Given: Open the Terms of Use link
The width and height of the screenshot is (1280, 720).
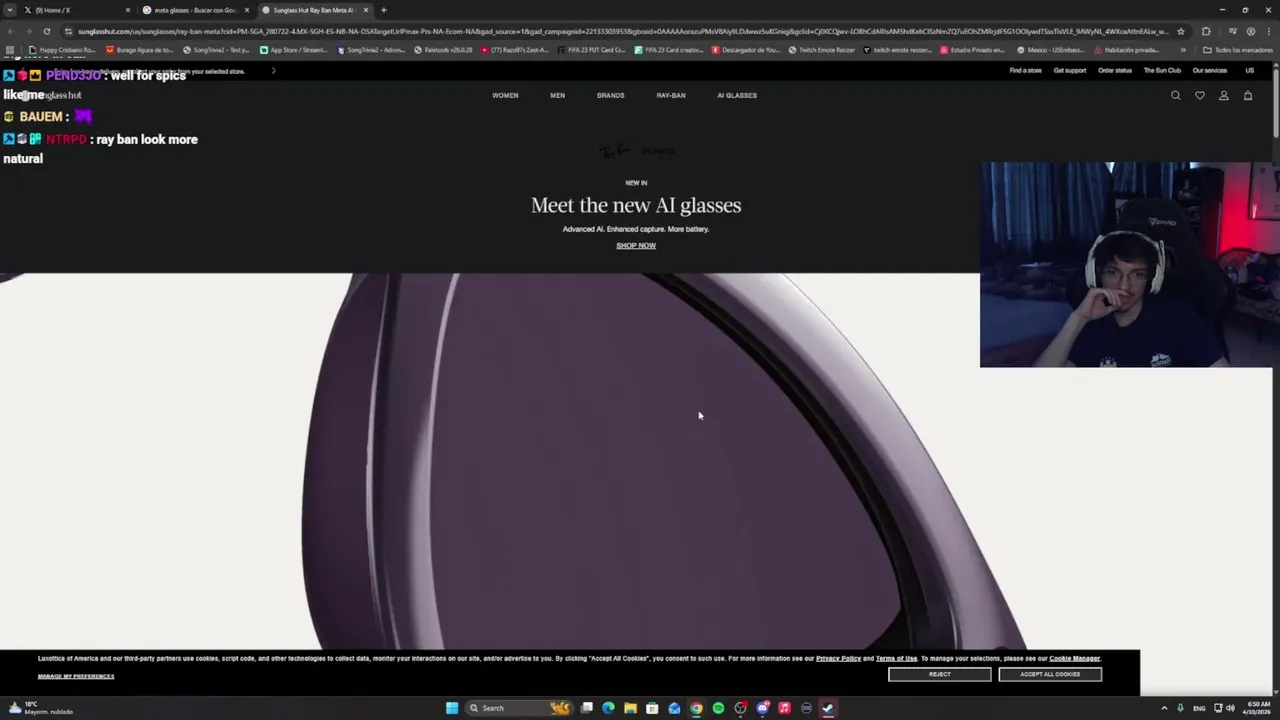Looking at the screenshot, I should coord(896,658).
